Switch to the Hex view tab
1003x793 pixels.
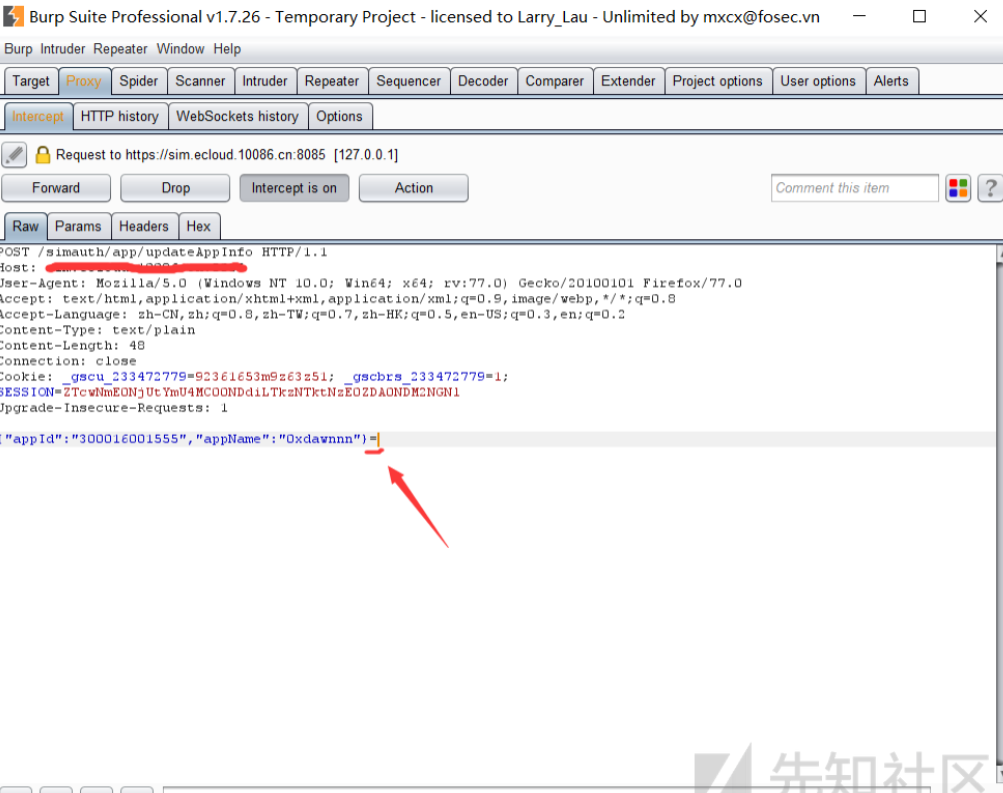pos(198,226)
